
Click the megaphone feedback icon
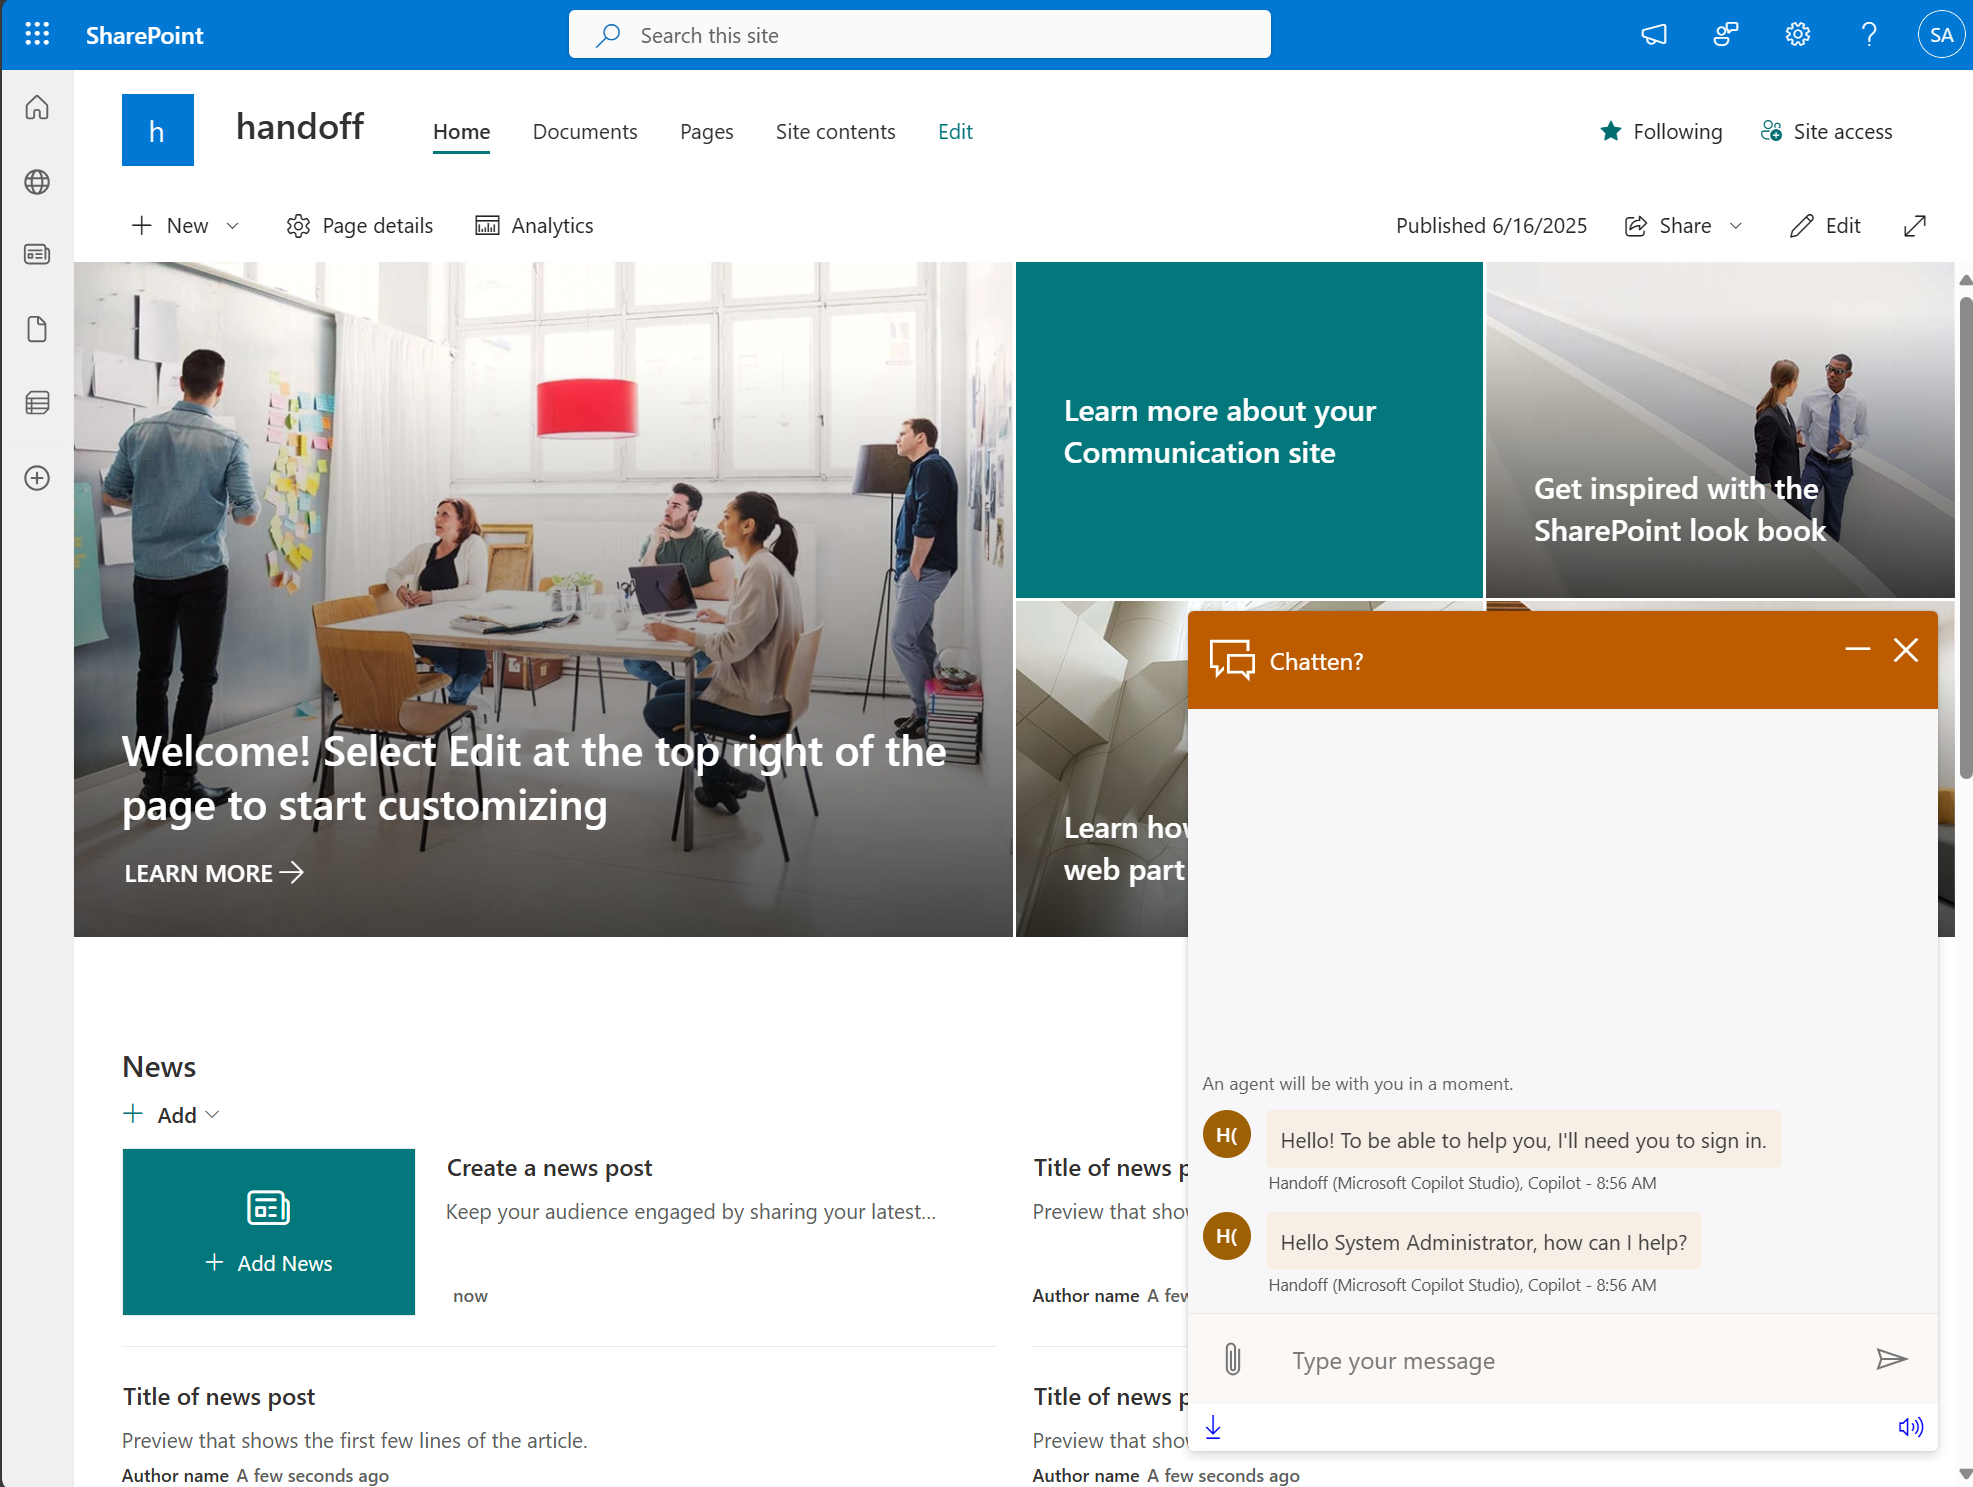pos(1654,35)
